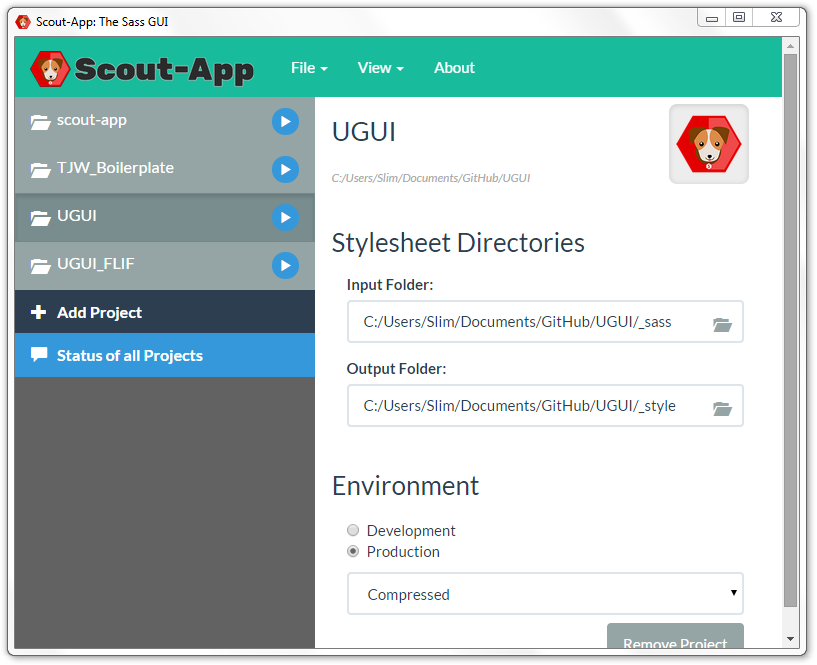Screen dimensions: 817x665
Task: Select the UGUI_FLIF project
Action: tap(165, 265)
